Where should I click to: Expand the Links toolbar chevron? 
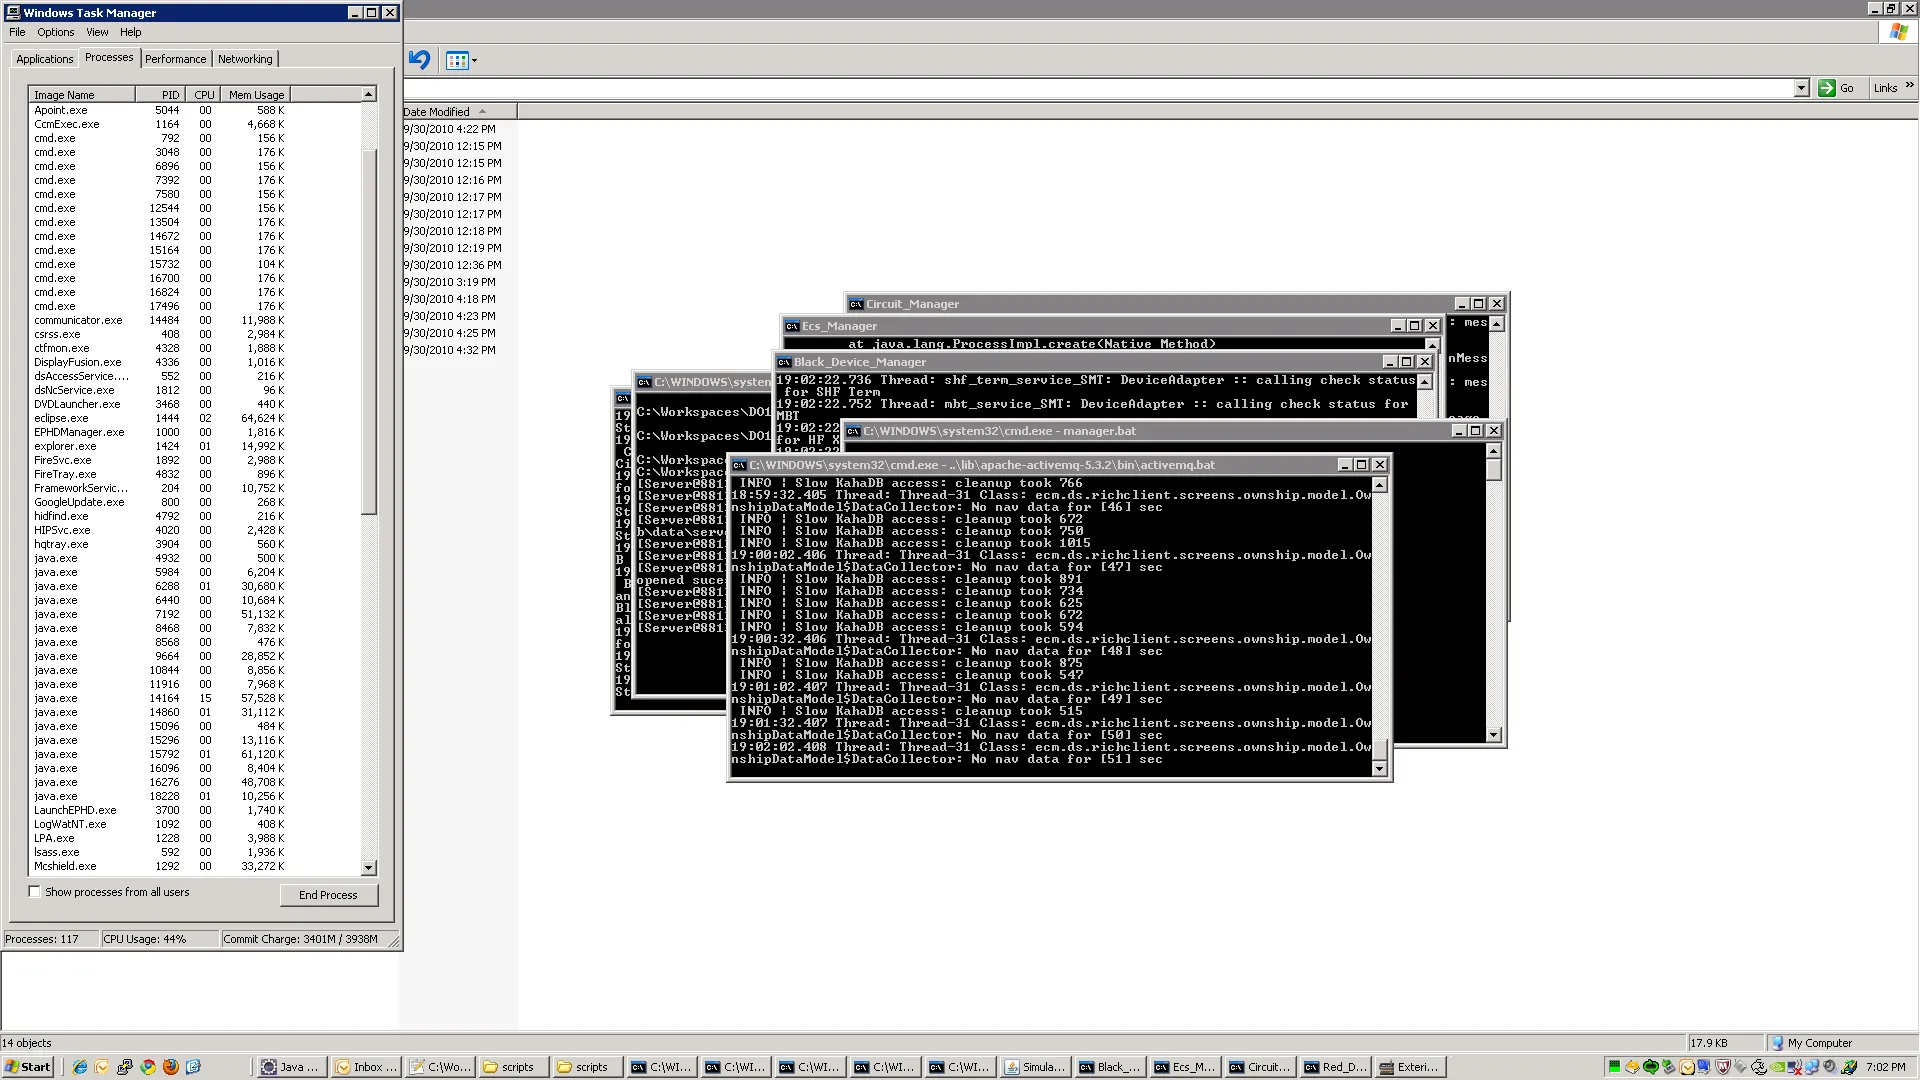click(x=1909, y=86)
